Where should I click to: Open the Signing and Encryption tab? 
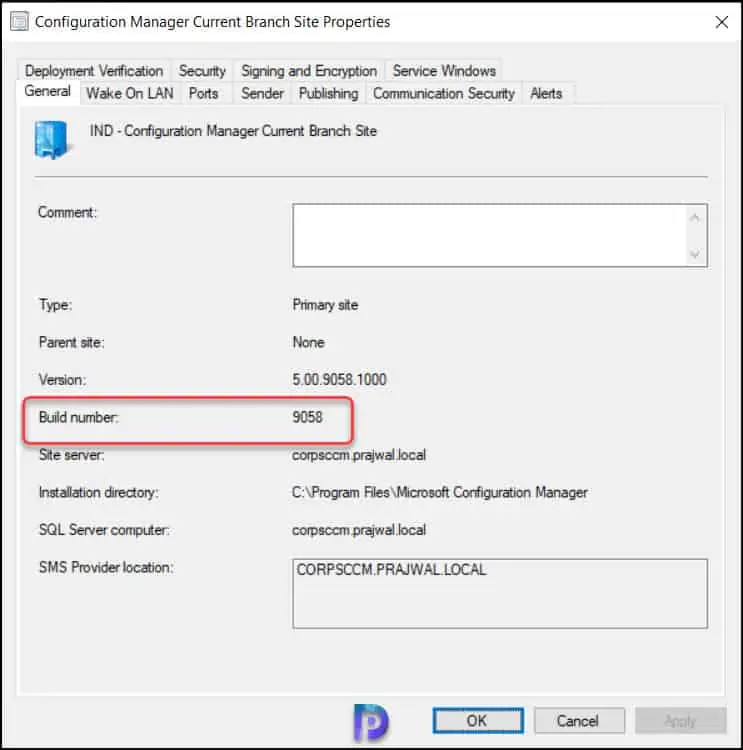tap(309, 71)
